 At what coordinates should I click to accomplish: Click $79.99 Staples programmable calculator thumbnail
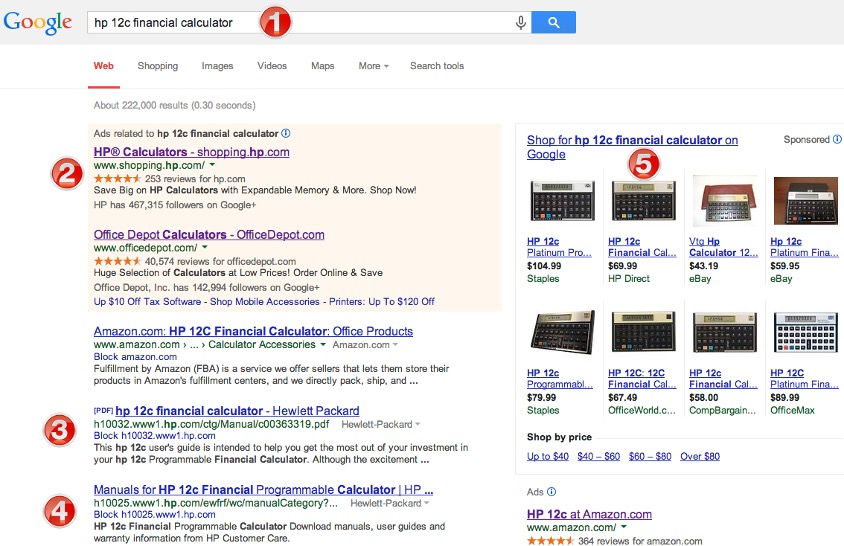[x=562, y=332]
